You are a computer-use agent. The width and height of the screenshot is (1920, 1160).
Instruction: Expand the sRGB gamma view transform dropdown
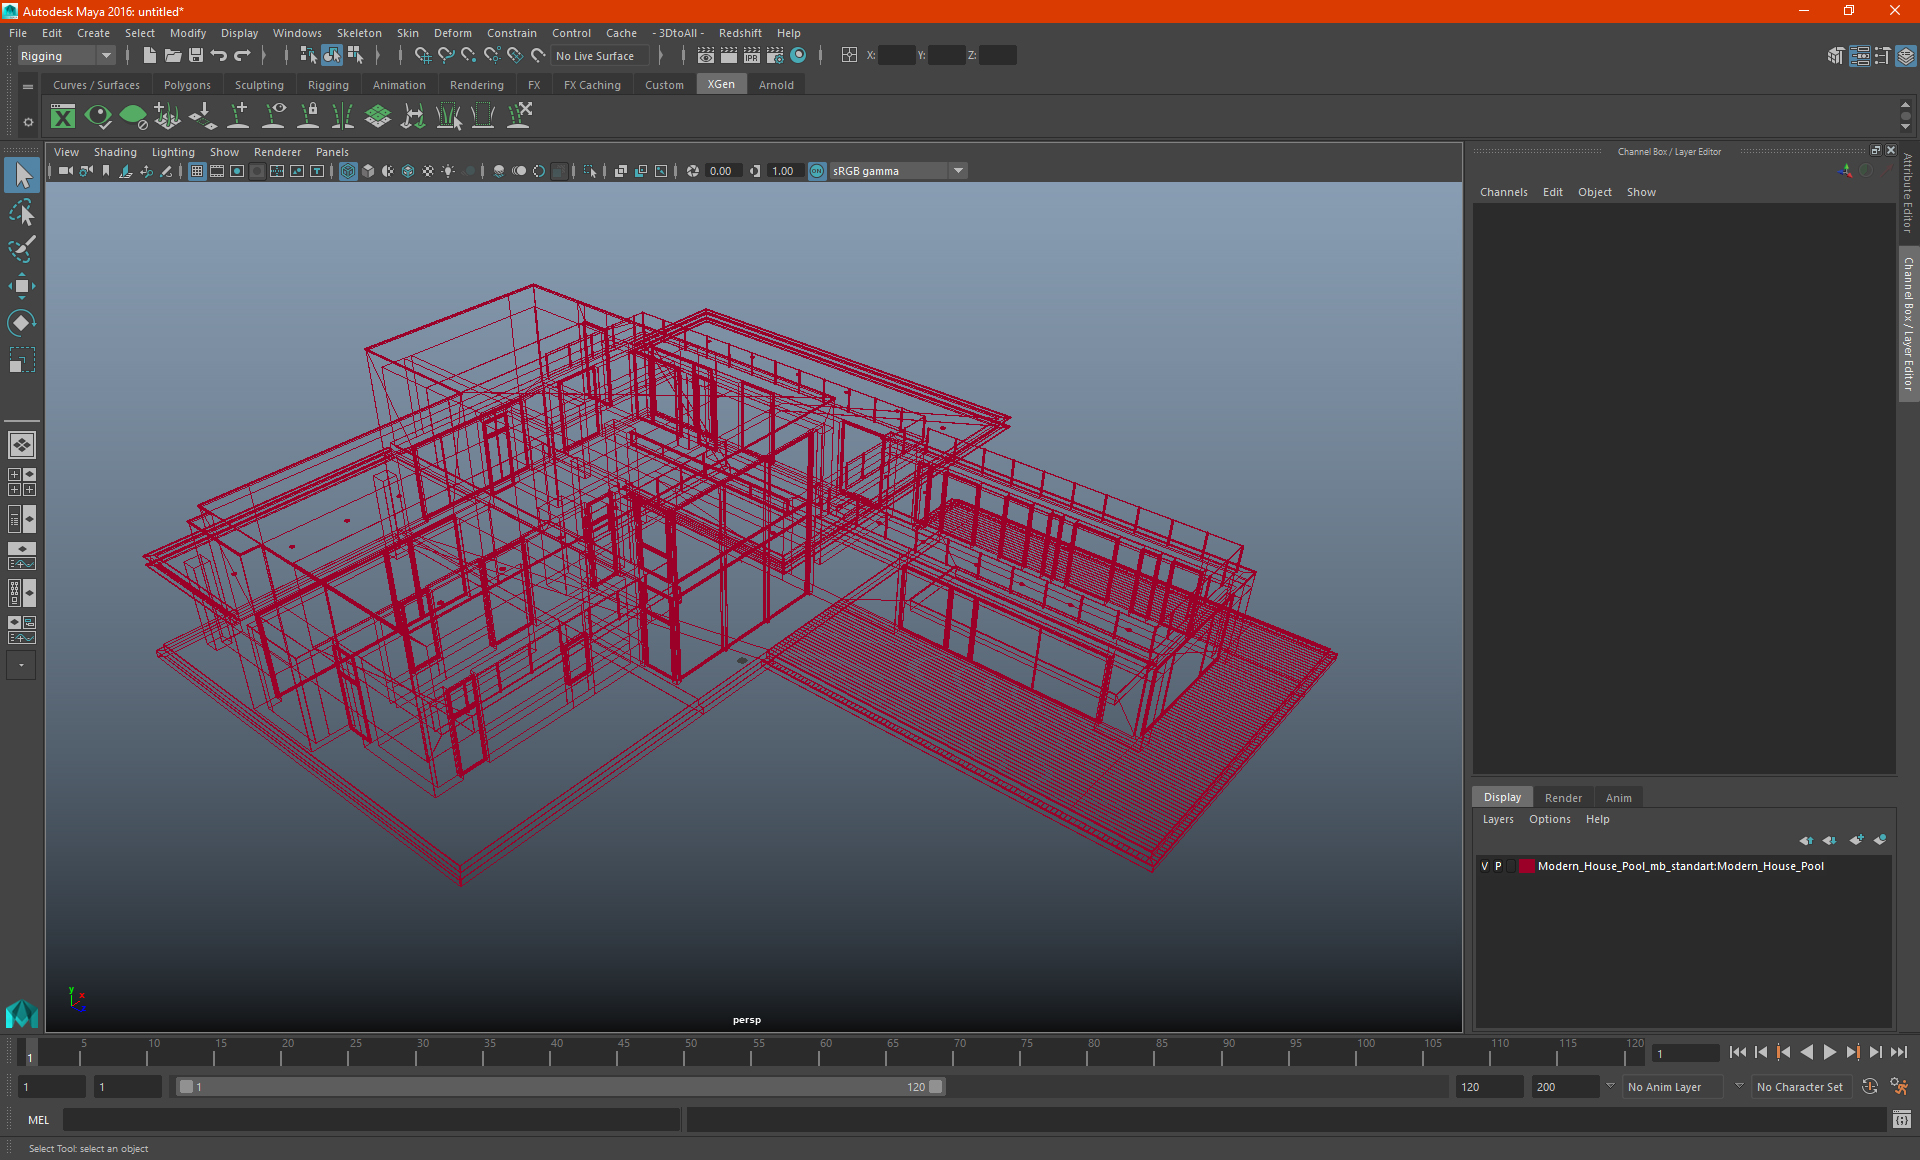tap(958, 171)
